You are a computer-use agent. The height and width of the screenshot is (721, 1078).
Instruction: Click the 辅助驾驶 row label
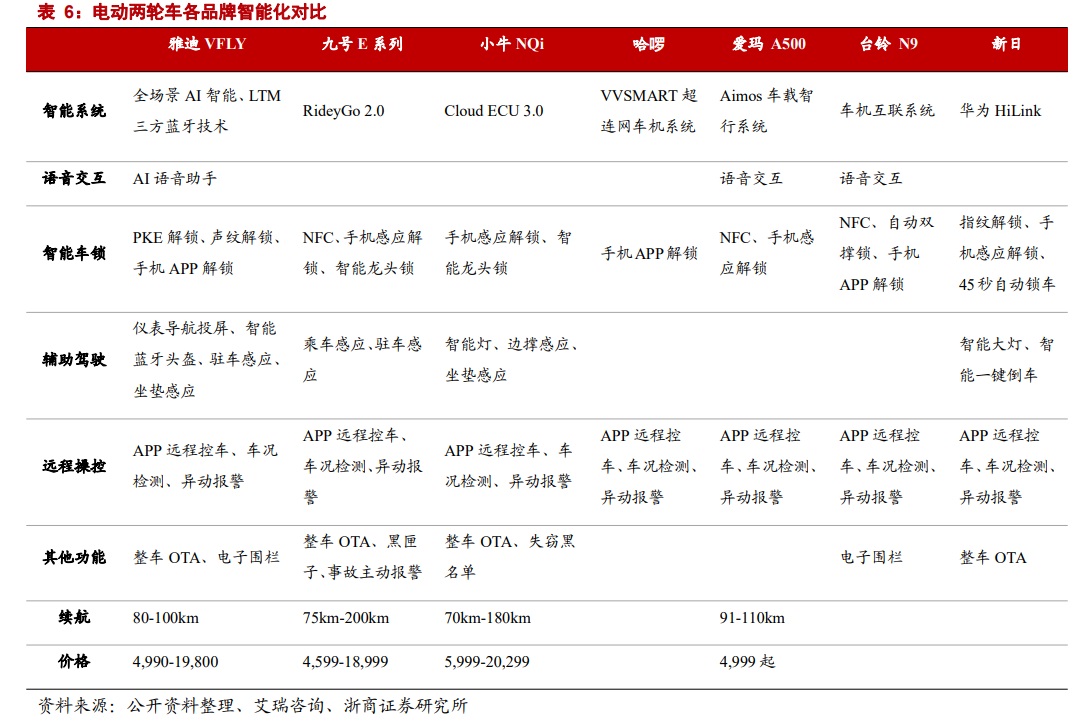(x=74, y=359)
